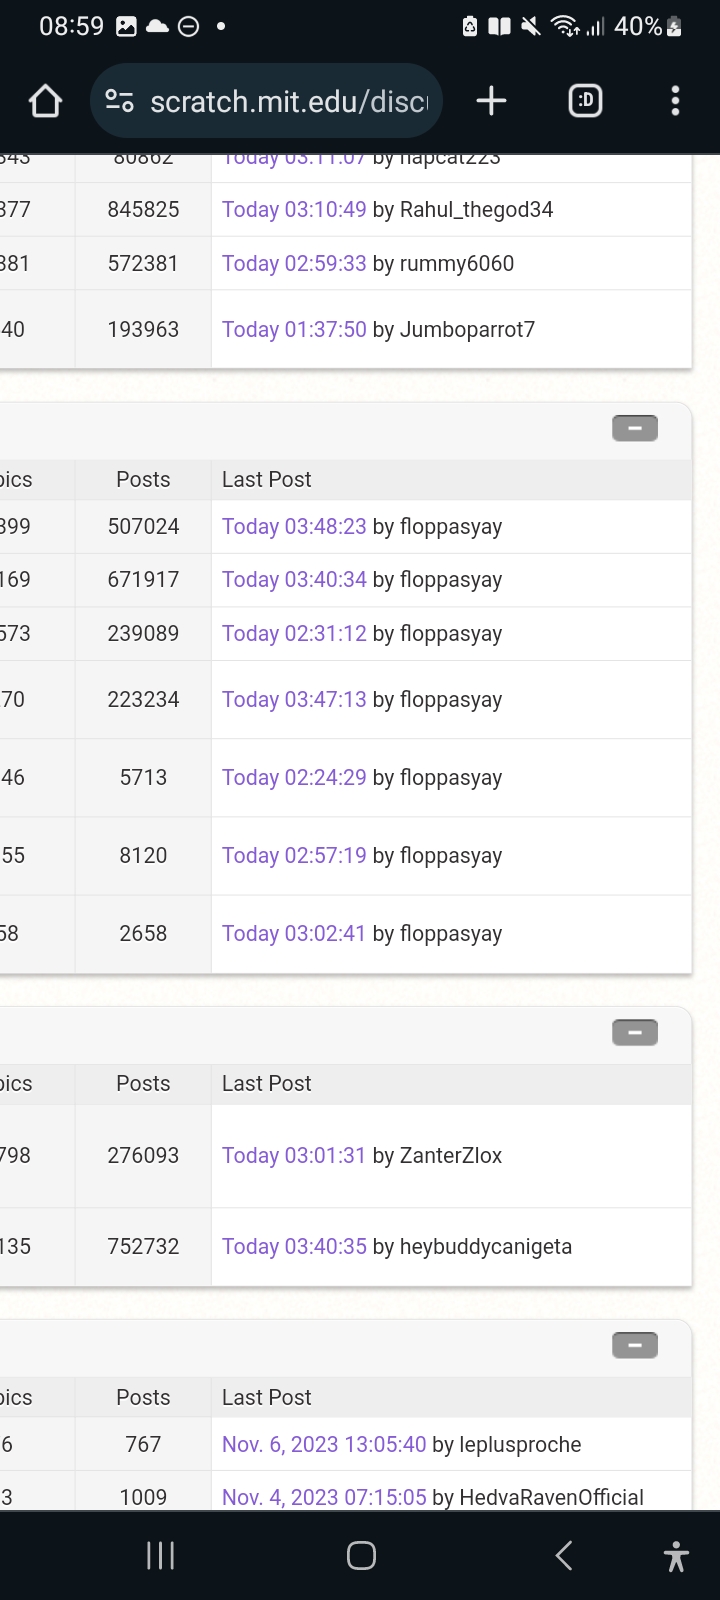Open last post Today 03:48:23 link
The image size is (720, 1600).
(294, 527)
